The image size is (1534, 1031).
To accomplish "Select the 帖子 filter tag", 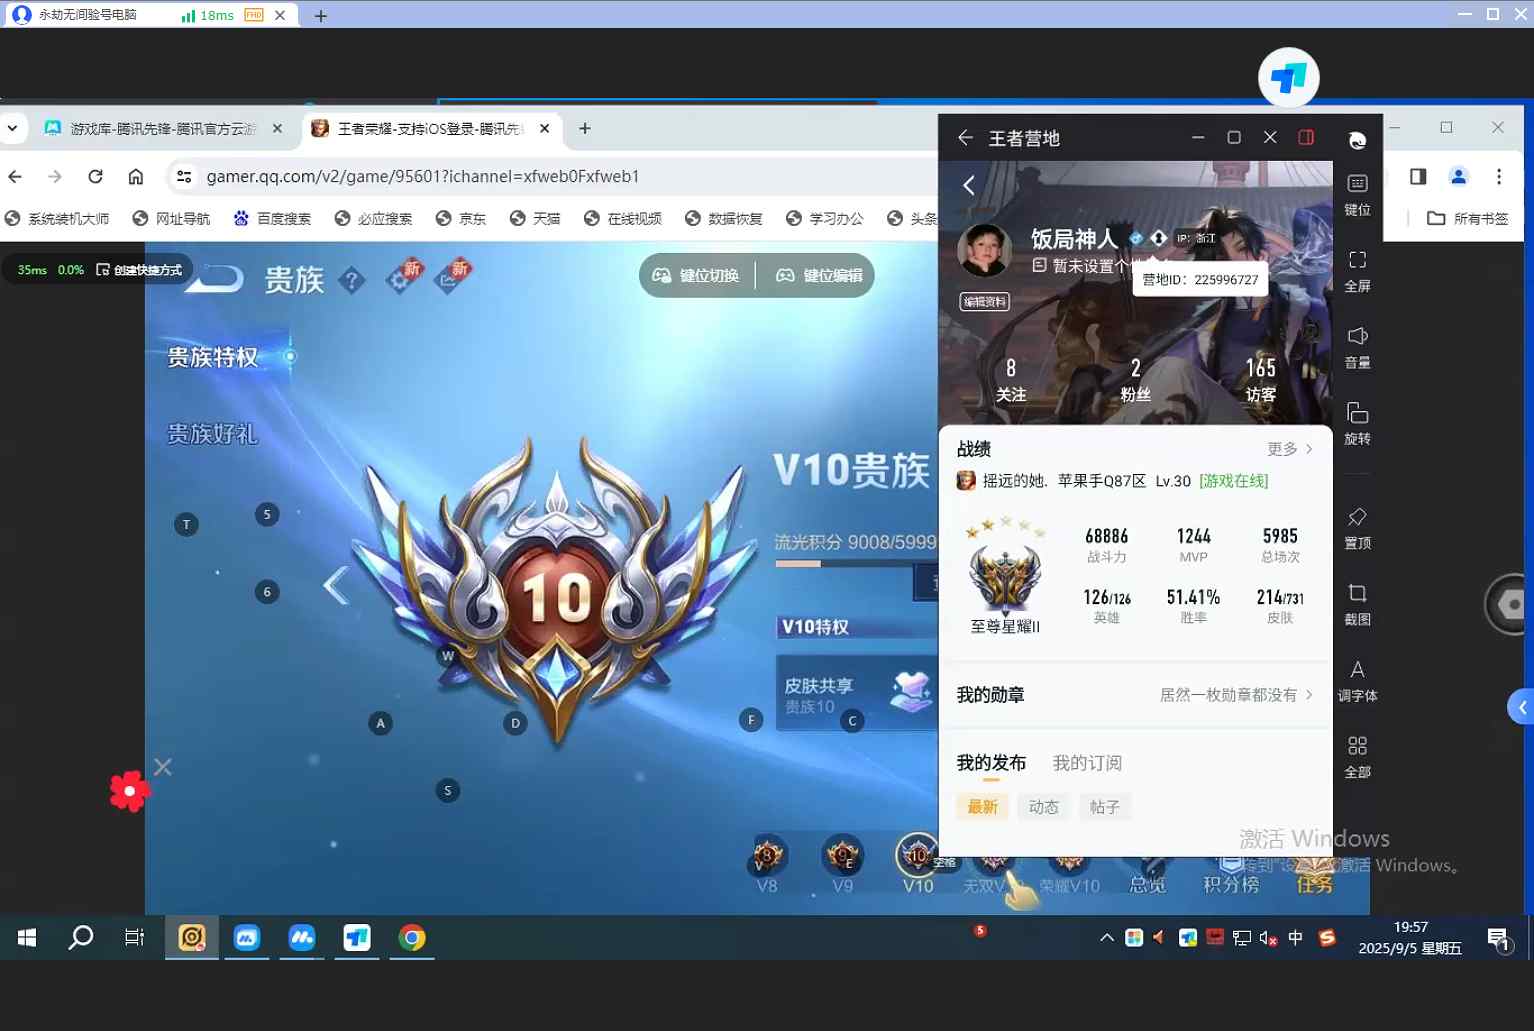I will pos(1105,807).
